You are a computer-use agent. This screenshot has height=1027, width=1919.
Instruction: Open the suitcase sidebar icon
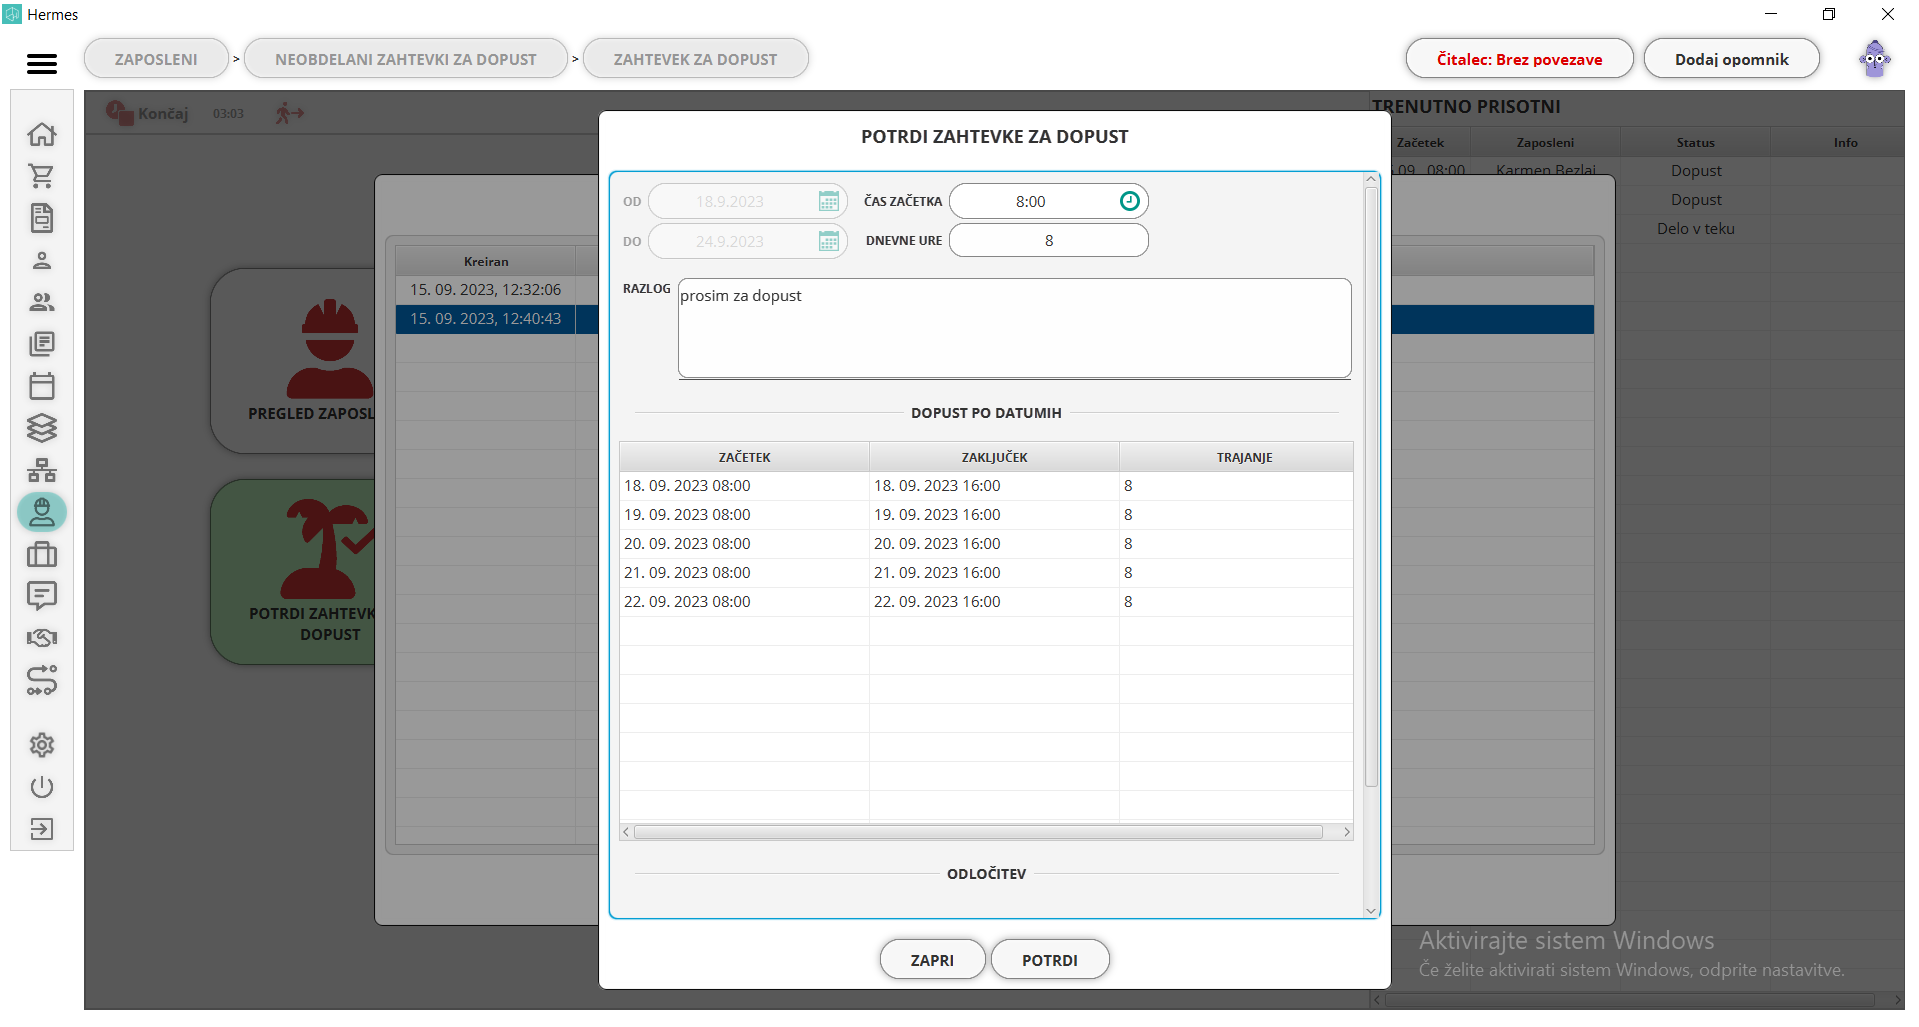42,554
